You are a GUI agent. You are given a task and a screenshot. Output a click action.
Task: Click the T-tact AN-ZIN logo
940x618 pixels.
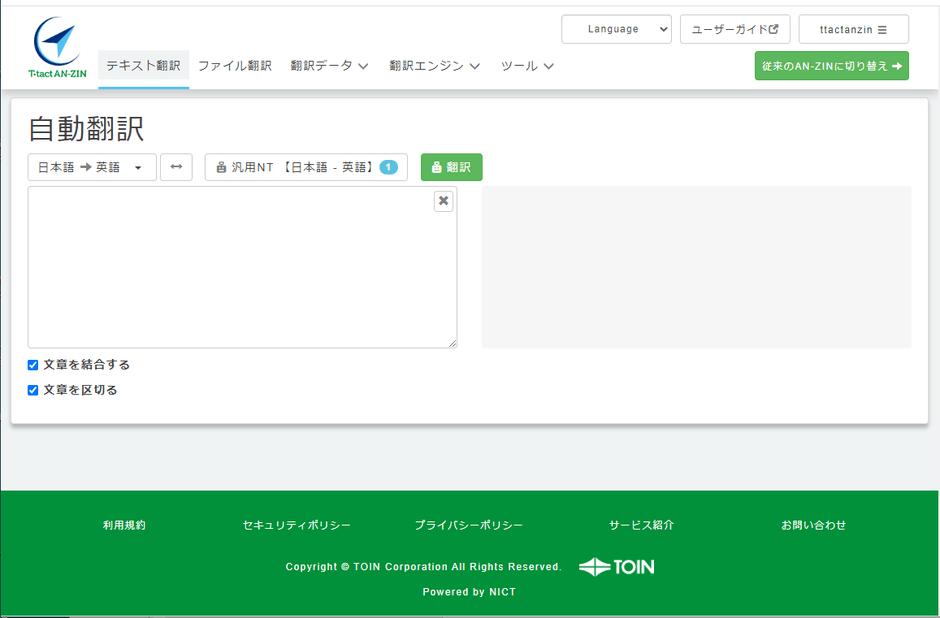55,40
